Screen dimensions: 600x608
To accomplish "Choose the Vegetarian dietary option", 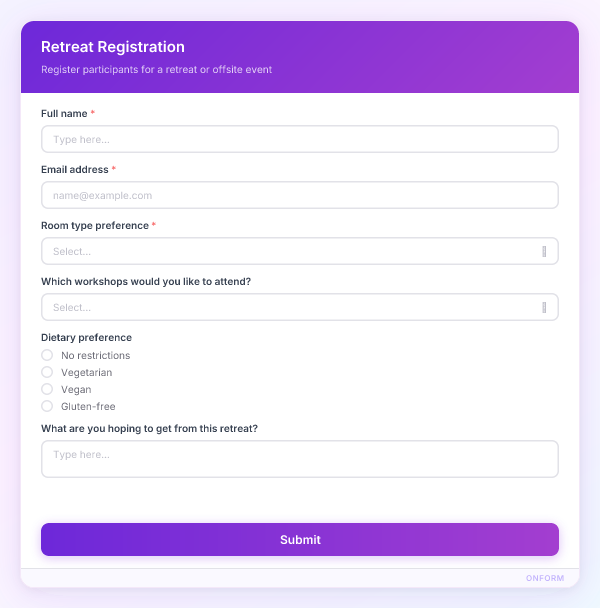I will click(47, 372).
